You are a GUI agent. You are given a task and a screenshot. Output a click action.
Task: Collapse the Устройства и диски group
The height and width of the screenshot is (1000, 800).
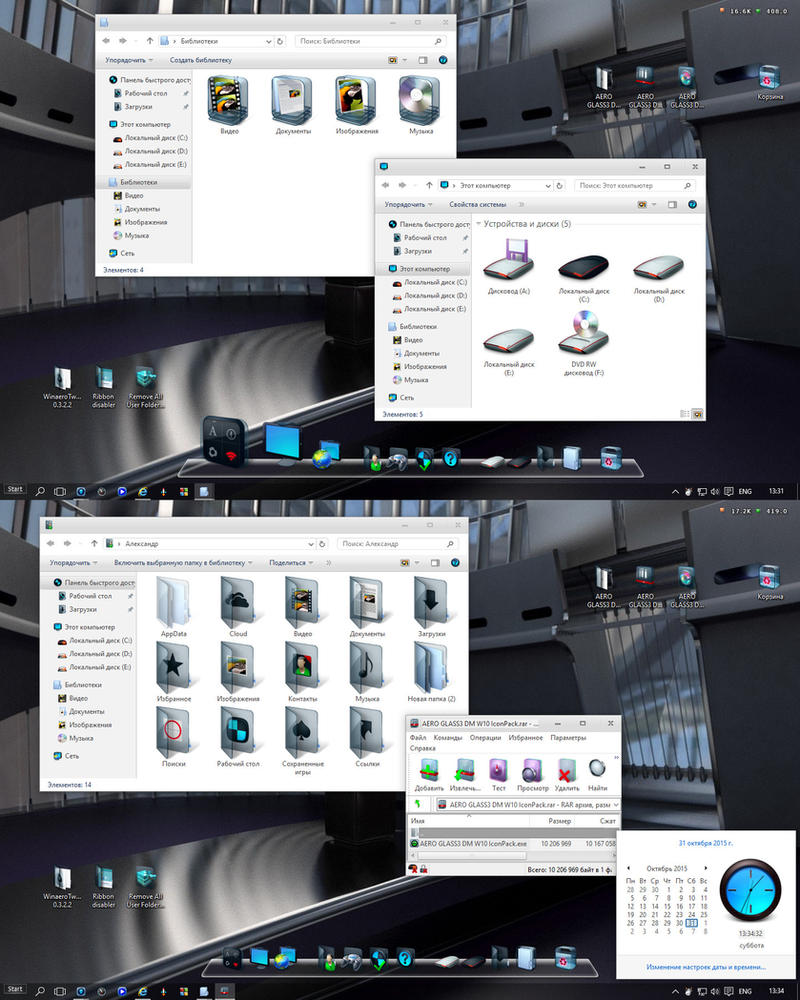(477, 224)
